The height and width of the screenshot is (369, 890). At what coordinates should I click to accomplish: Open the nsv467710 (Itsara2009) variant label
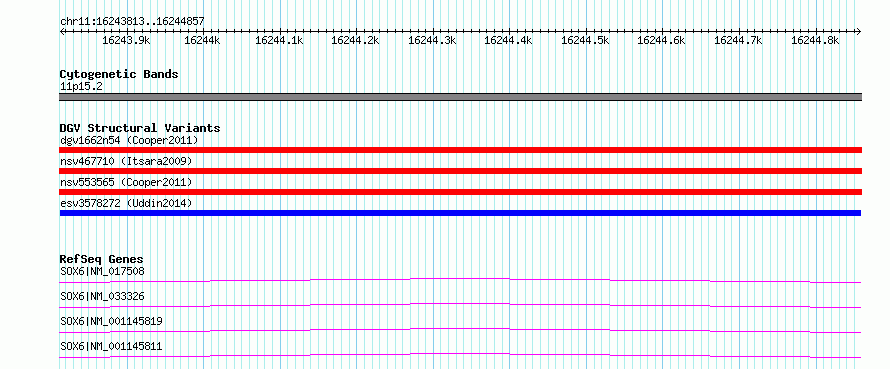tap(126, 161)
